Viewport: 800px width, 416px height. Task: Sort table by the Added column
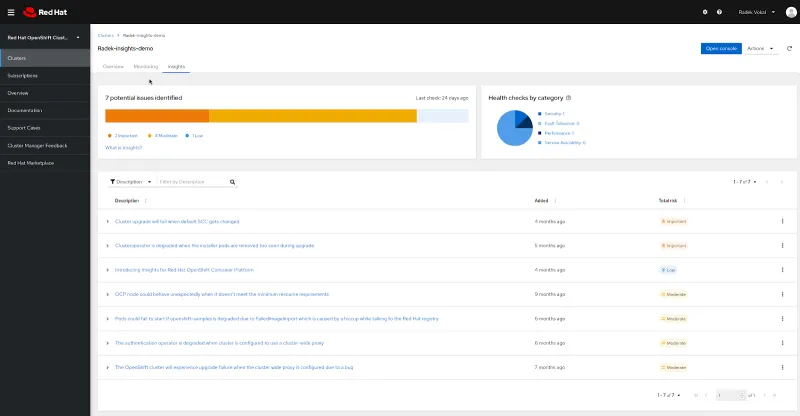(x=554, y=200)
